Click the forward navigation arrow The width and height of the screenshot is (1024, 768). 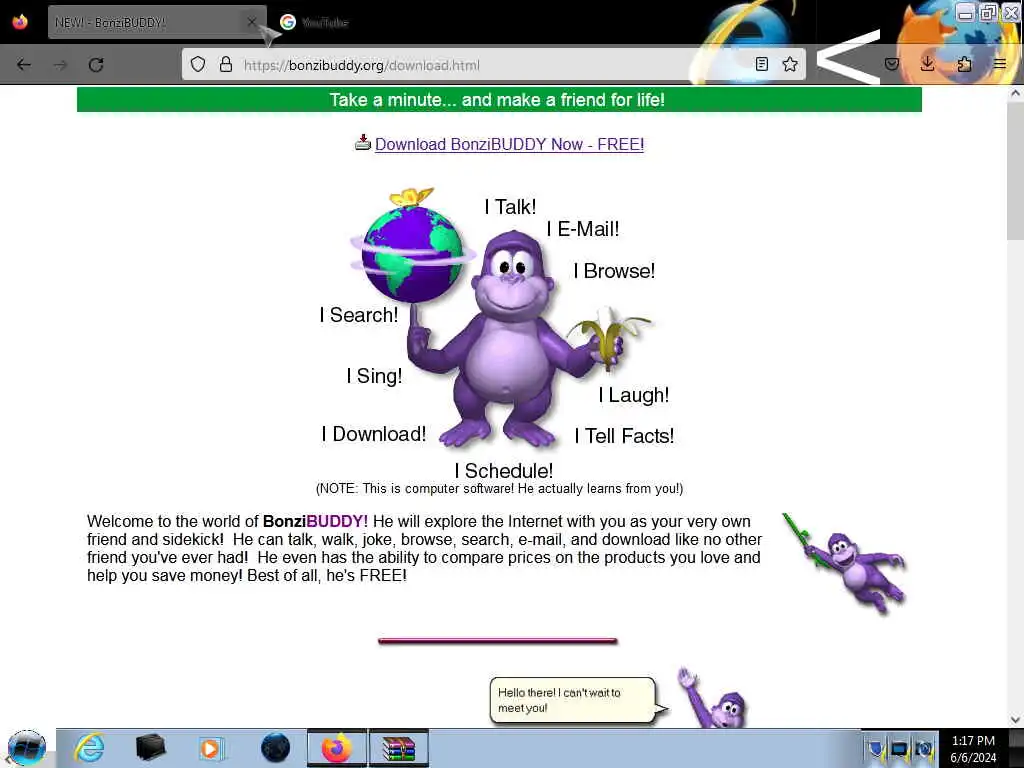pyautogui.click(x=60, y=65)
